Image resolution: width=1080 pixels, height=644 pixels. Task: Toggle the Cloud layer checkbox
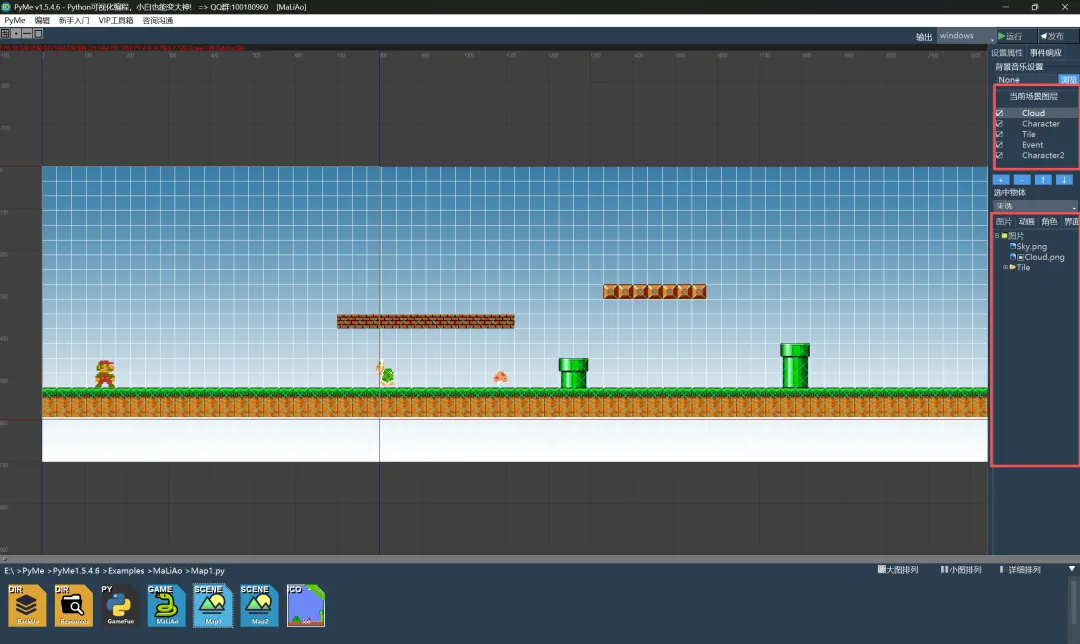tap(999, 113)
